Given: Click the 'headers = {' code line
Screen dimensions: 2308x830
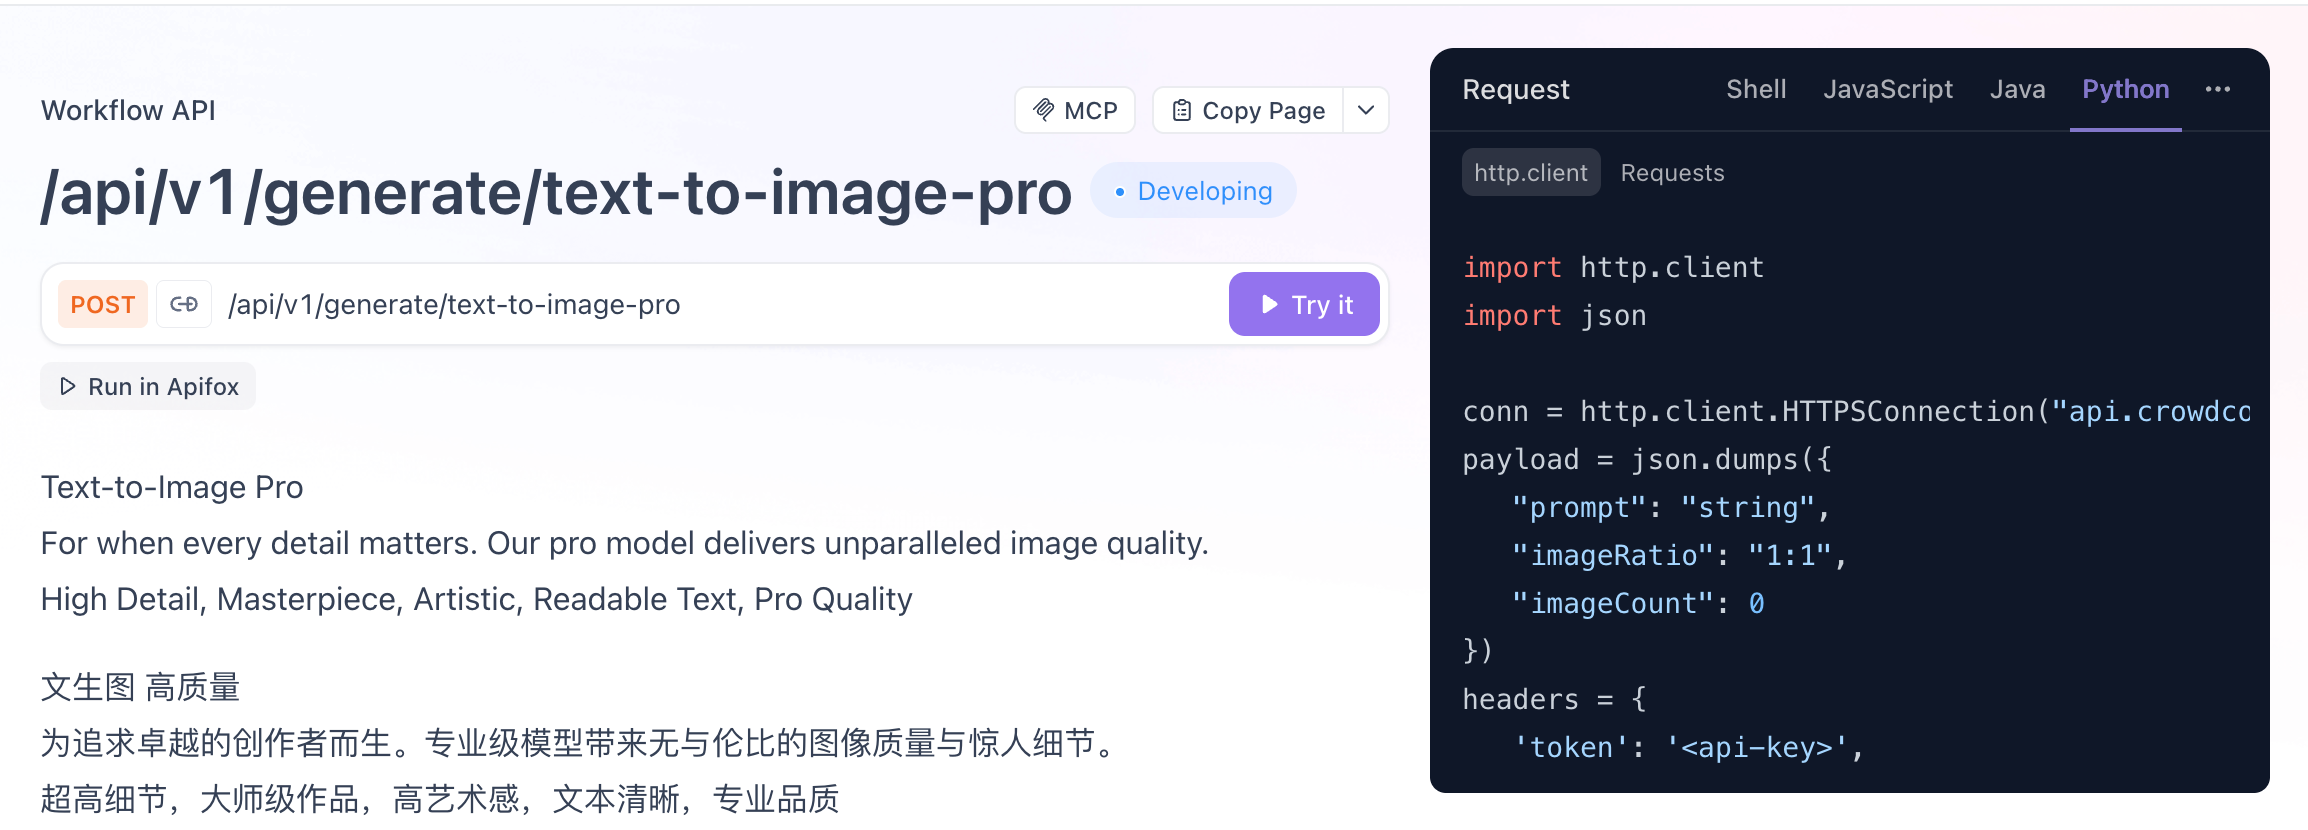Looking at the screenshot, I should click(1554, 699).
